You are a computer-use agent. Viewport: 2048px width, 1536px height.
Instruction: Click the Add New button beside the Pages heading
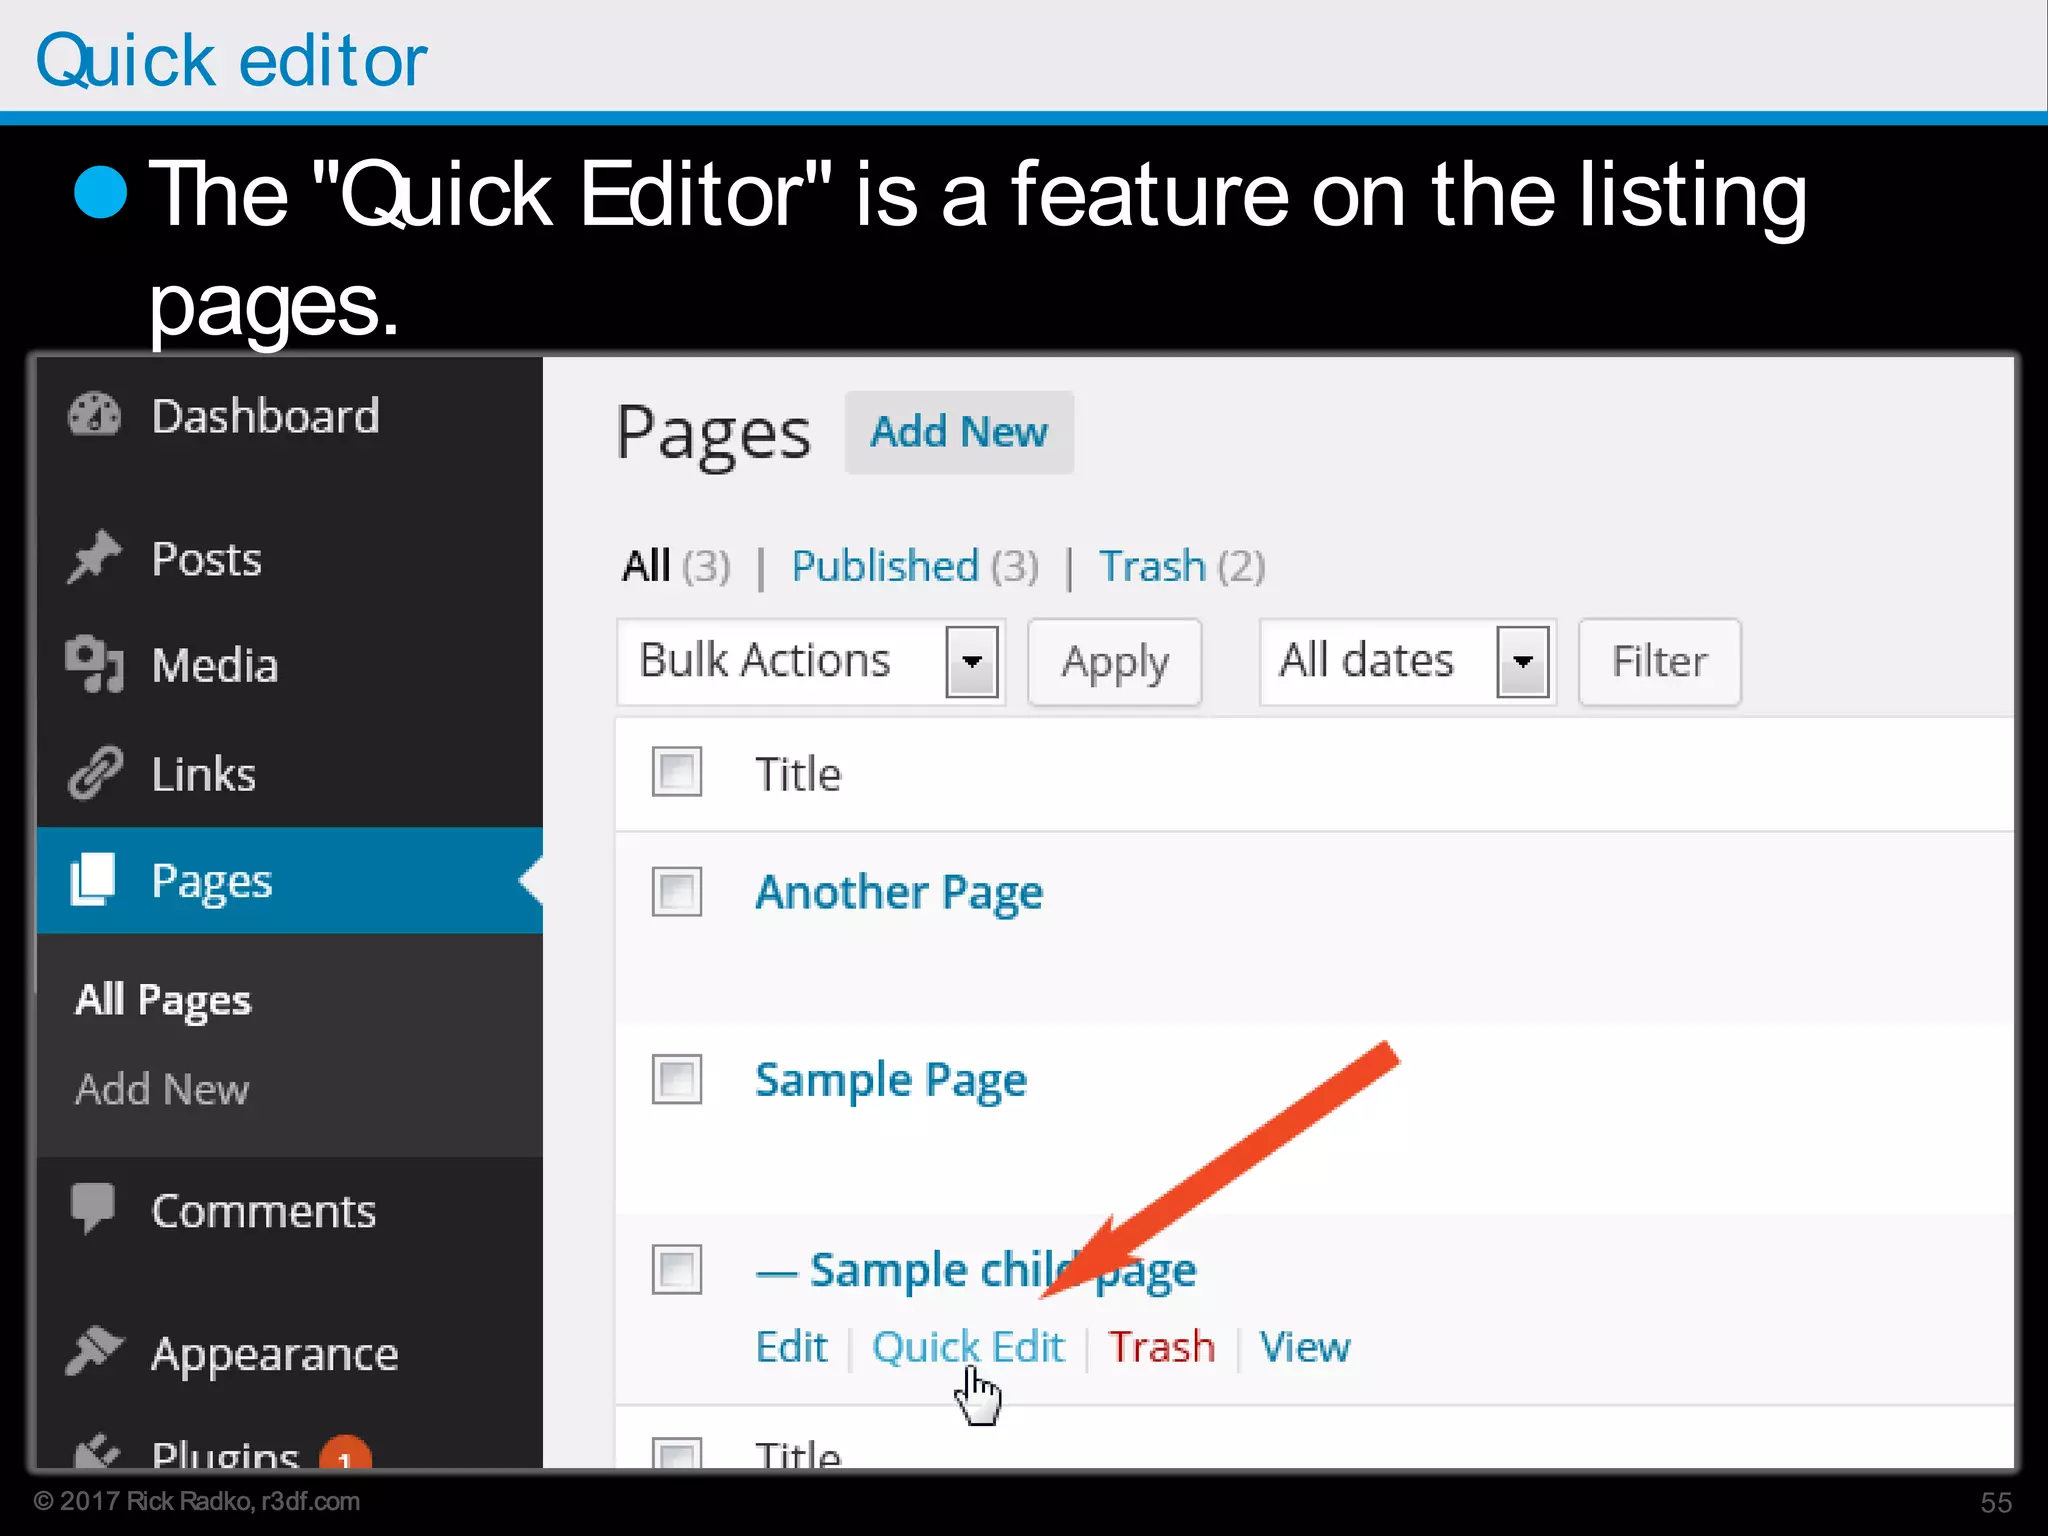[959, 432]
